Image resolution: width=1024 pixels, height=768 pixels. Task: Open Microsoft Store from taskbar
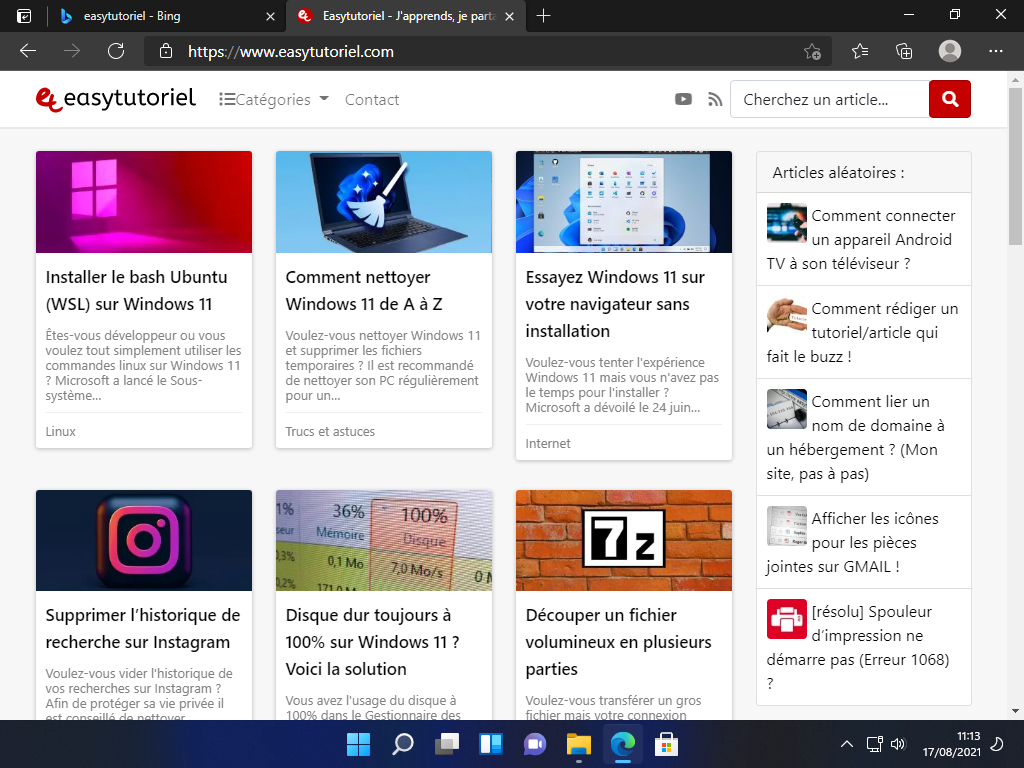(667, 744)
